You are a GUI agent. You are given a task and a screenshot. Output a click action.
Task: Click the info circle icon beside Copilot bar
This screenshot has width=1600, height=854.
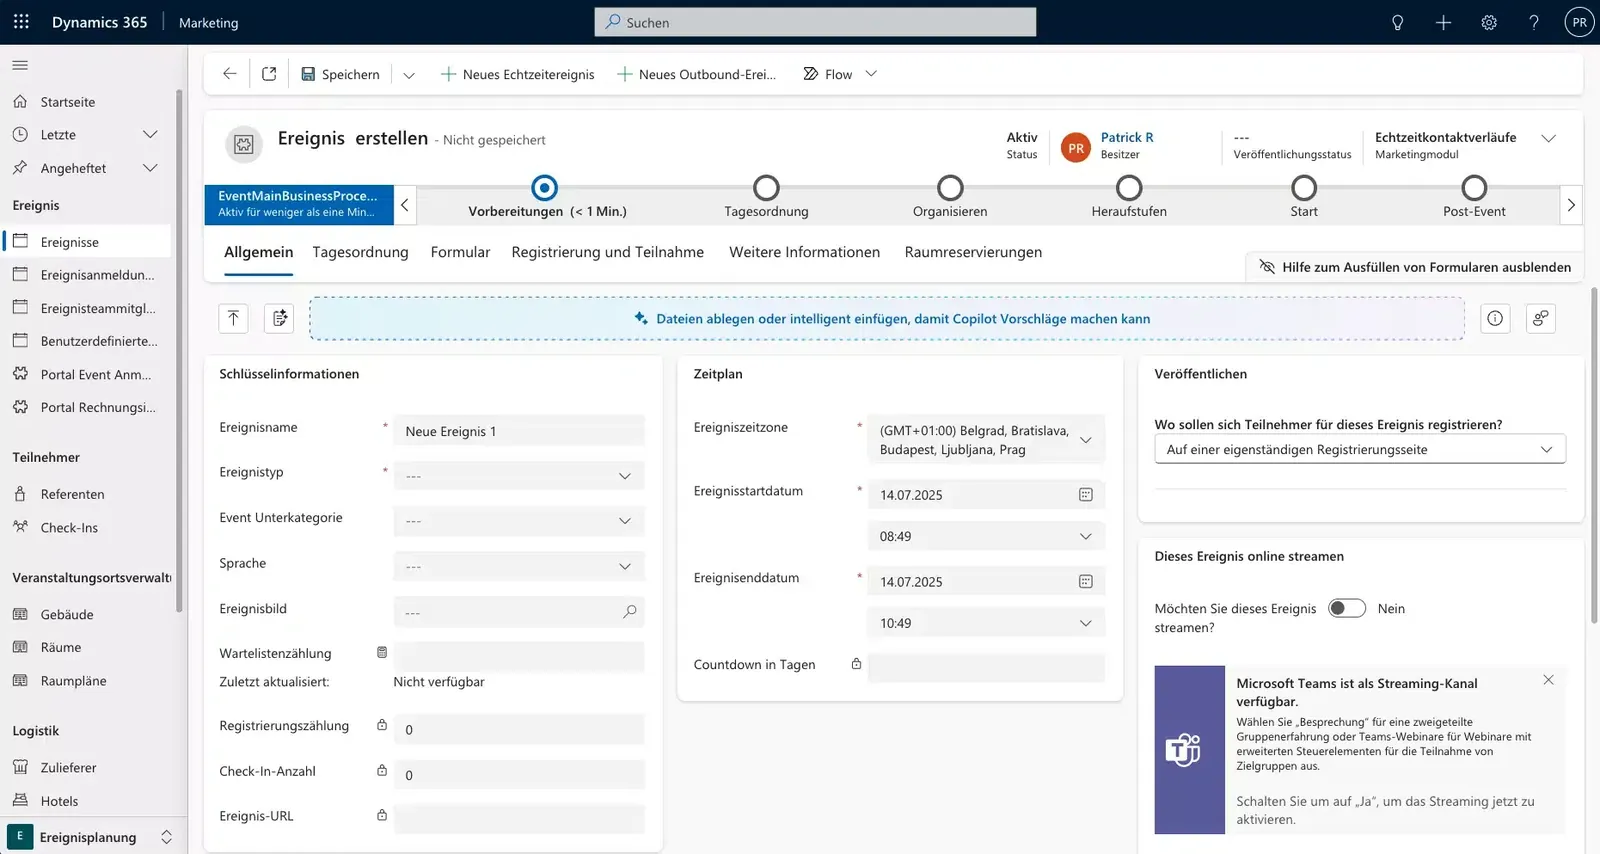pos(1495,318)
